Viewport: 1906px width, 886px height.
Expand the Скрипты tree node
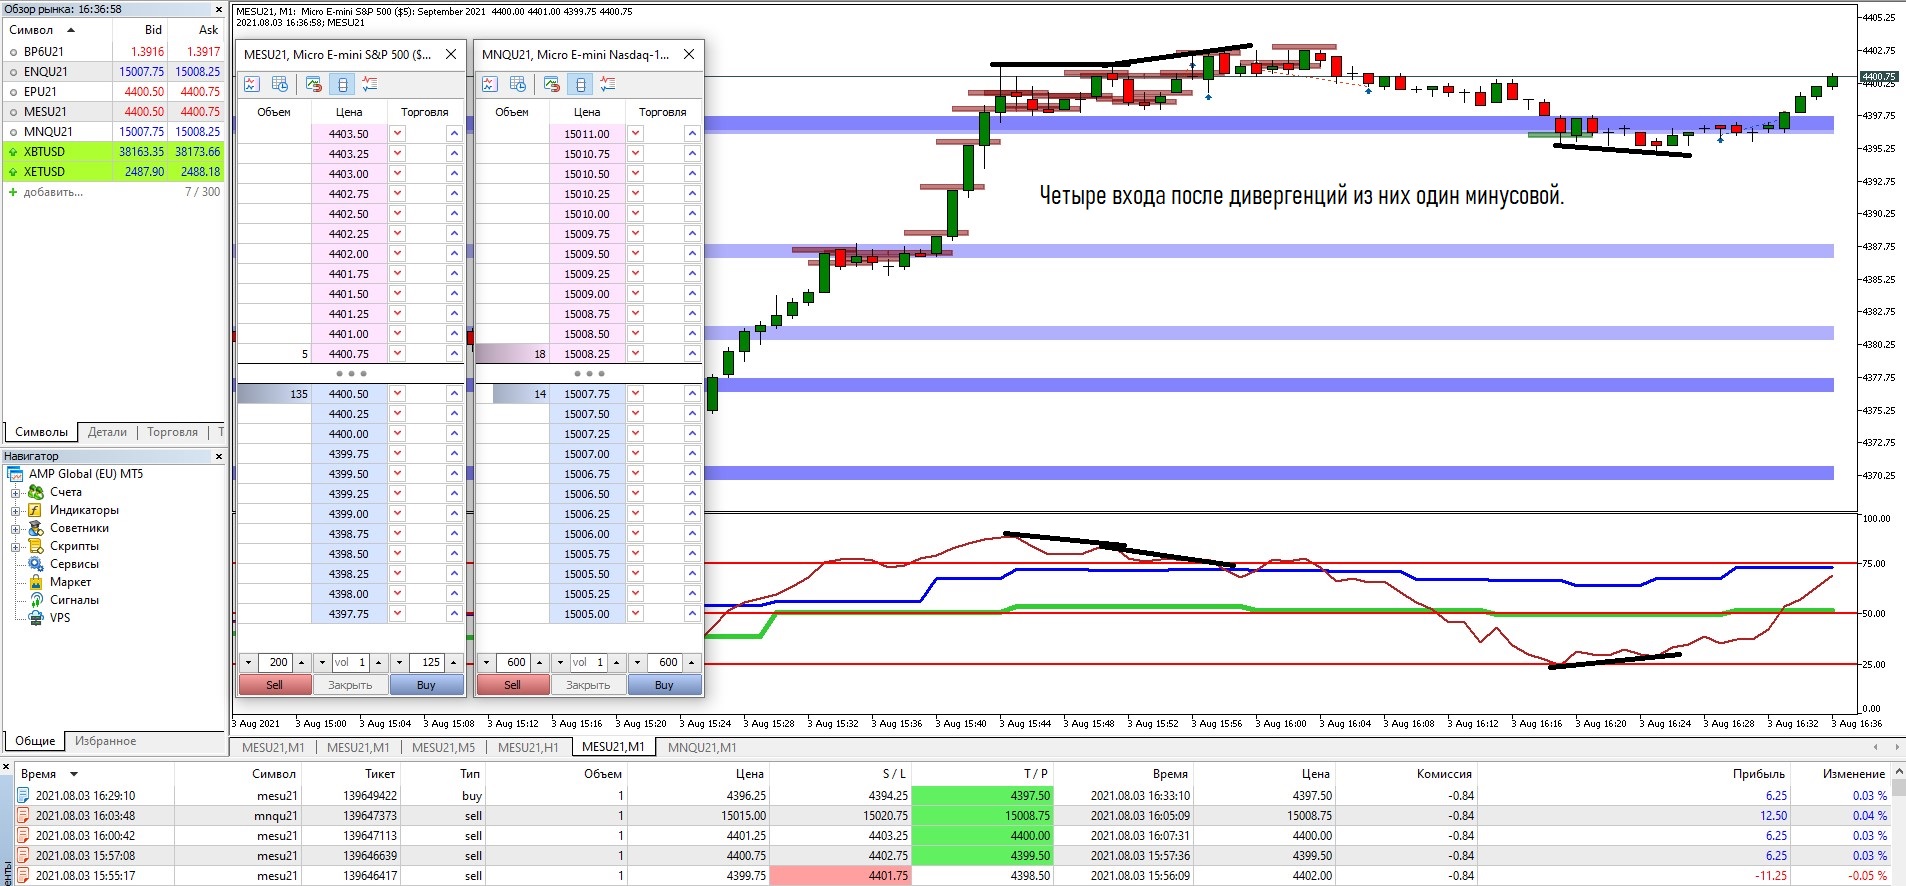click(15, 547)
